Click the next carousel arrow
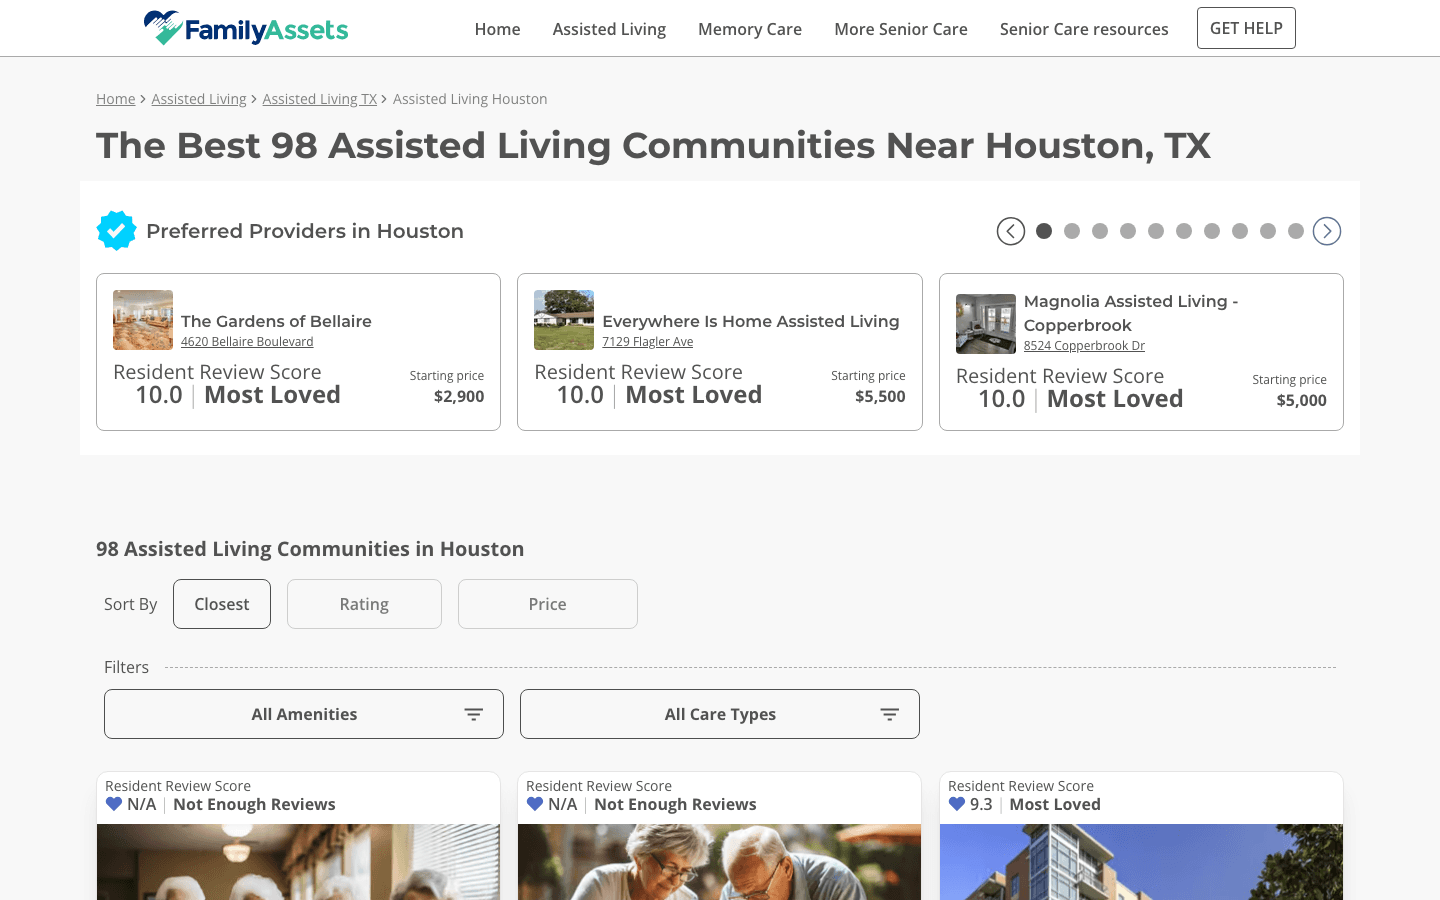The image size is (1440, 900). (x=1327, y=231)
